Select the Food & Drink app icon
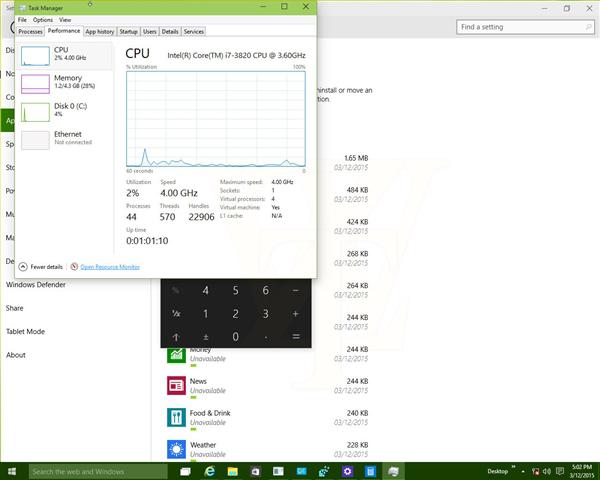Screen dimensions: 600x480 [175, 416]
